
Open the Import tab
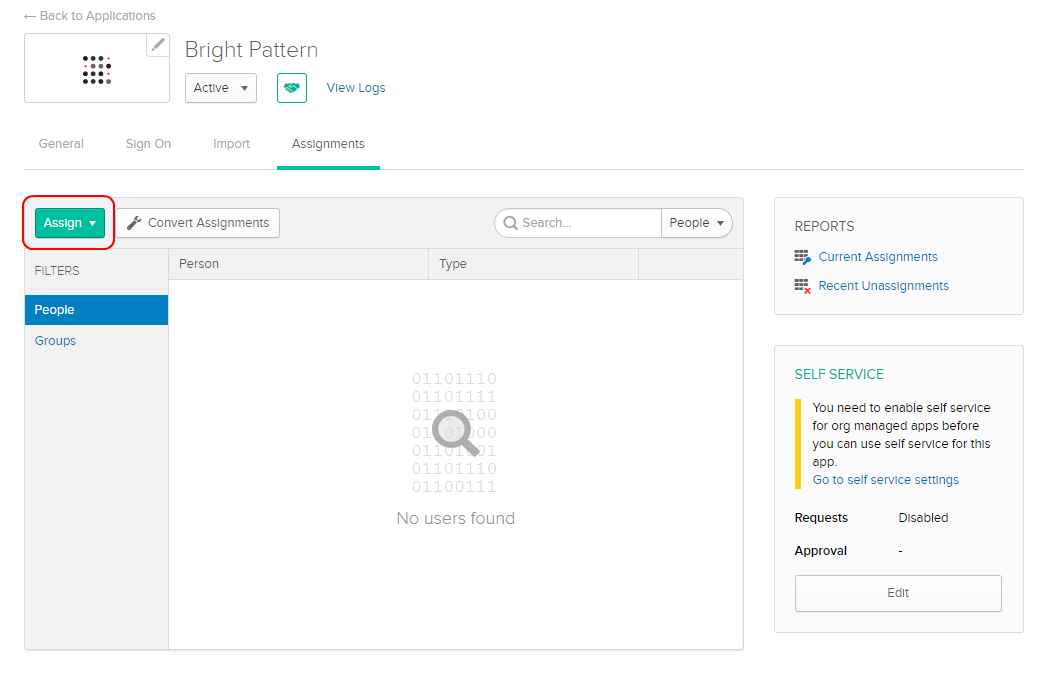coord(231,144)
